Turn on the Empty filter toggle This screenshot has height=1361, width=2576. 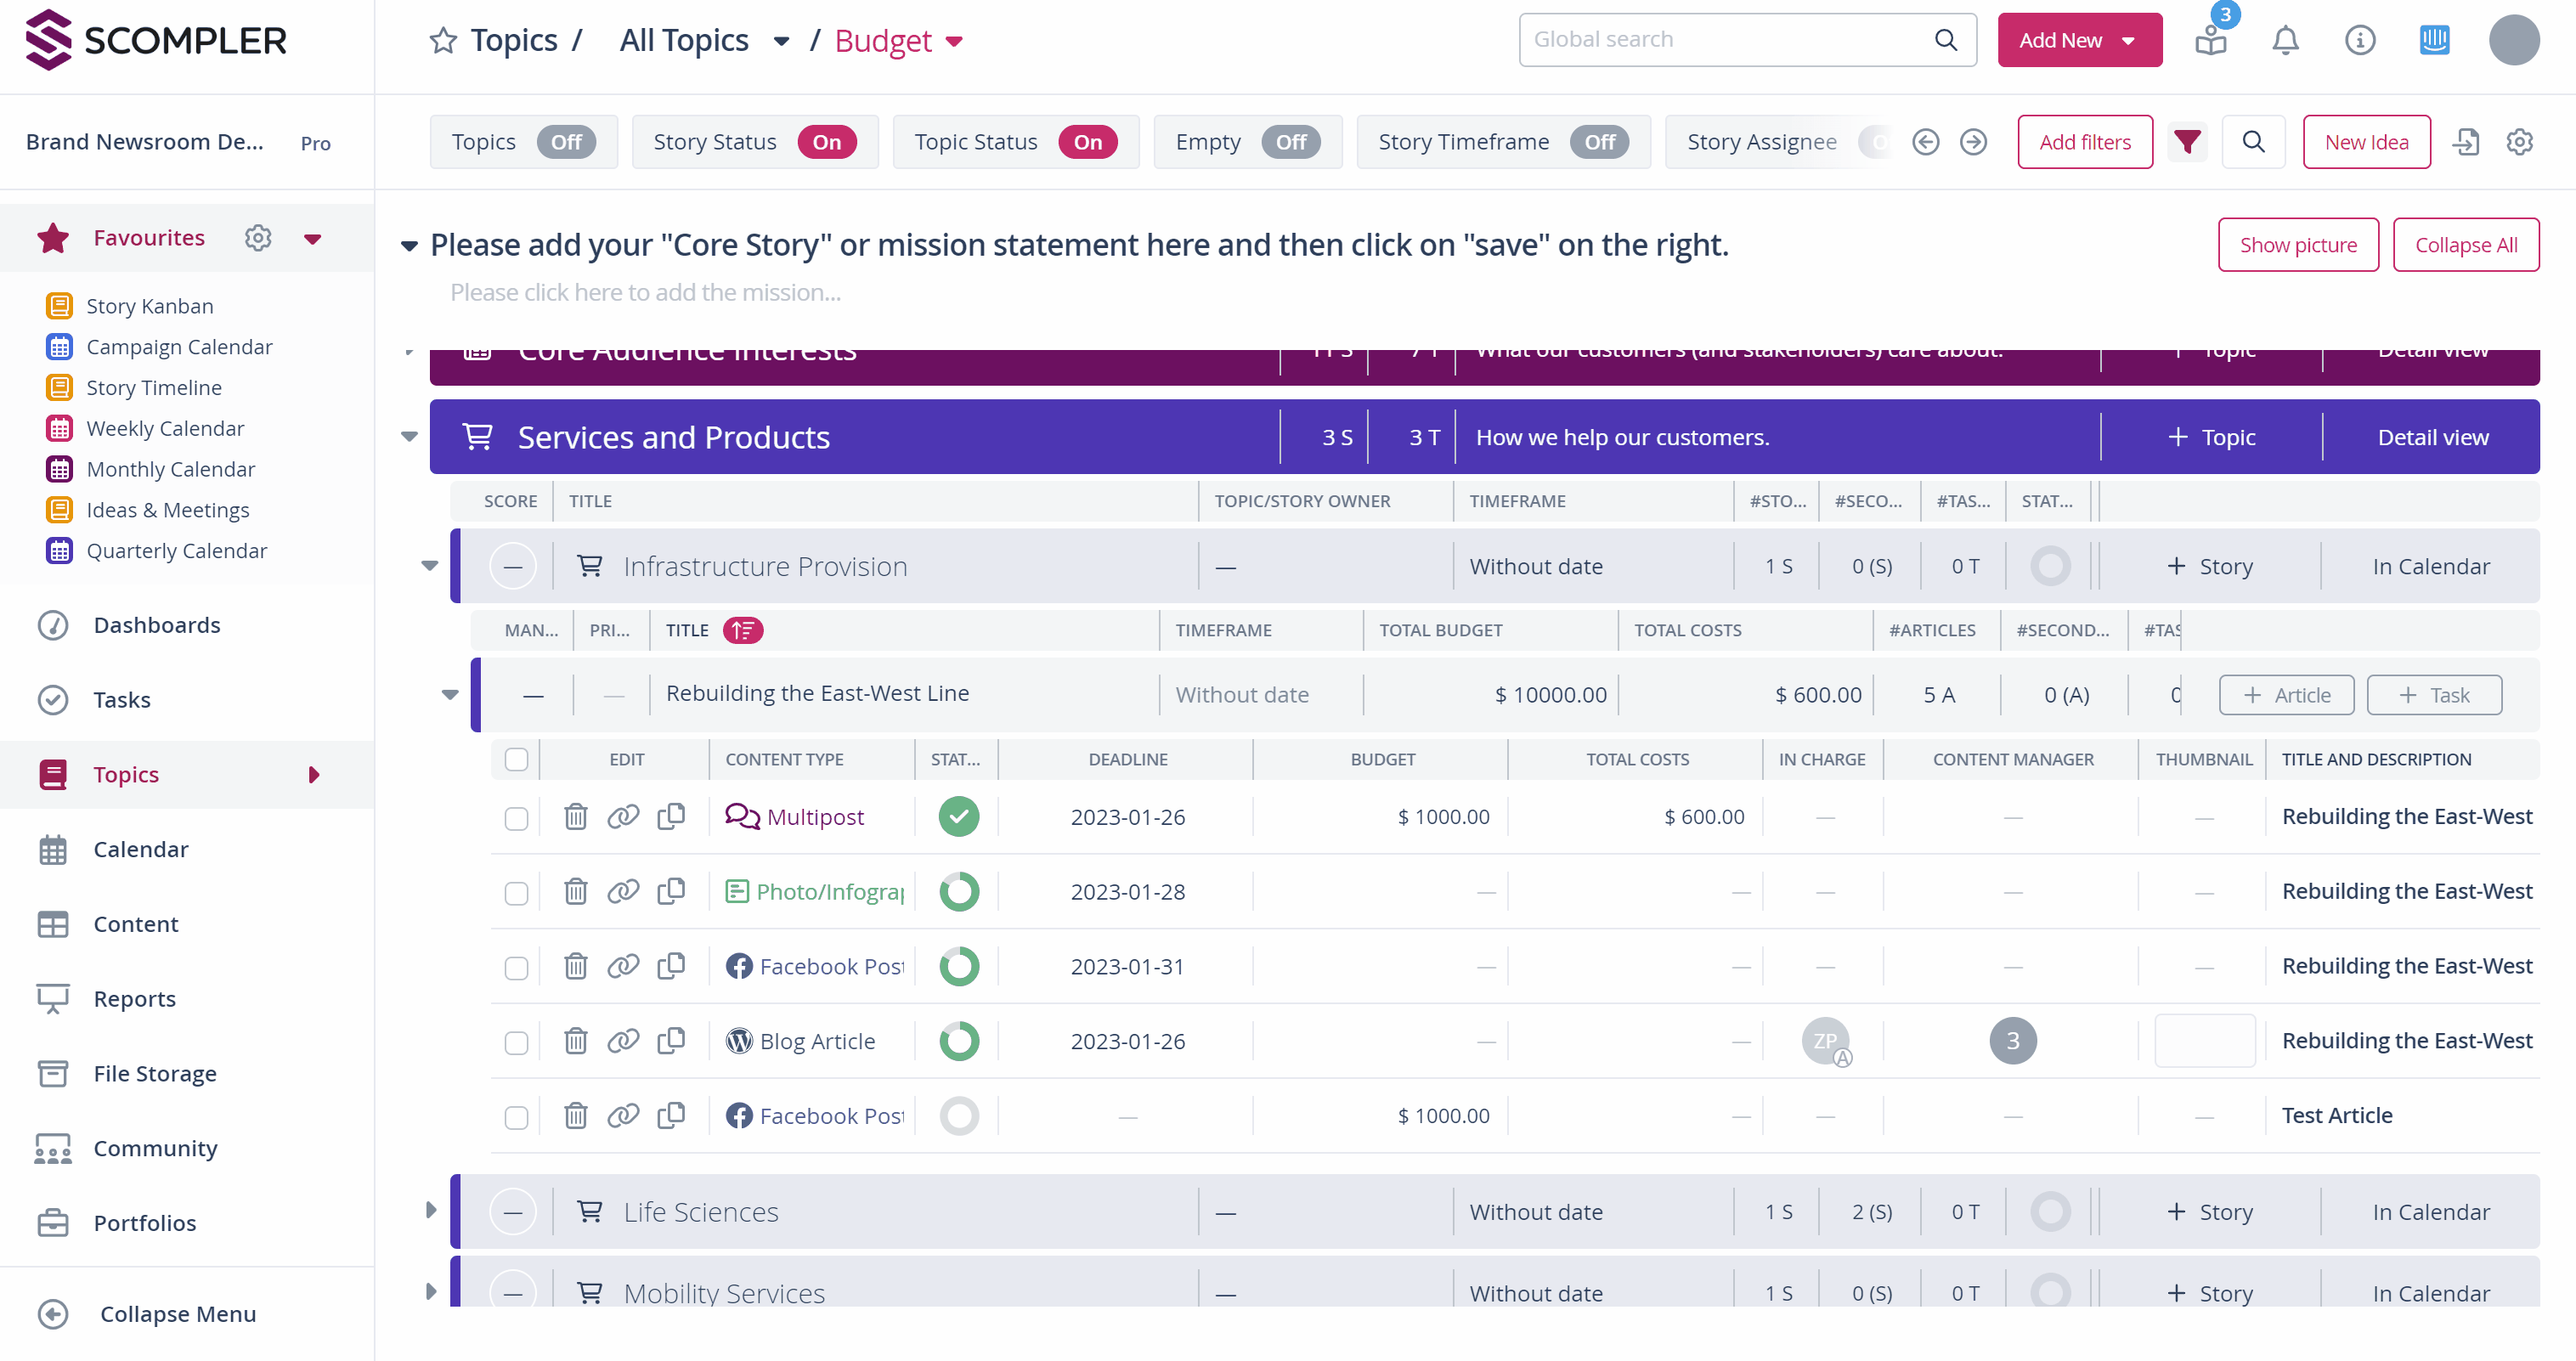(x=1290, y=142)
